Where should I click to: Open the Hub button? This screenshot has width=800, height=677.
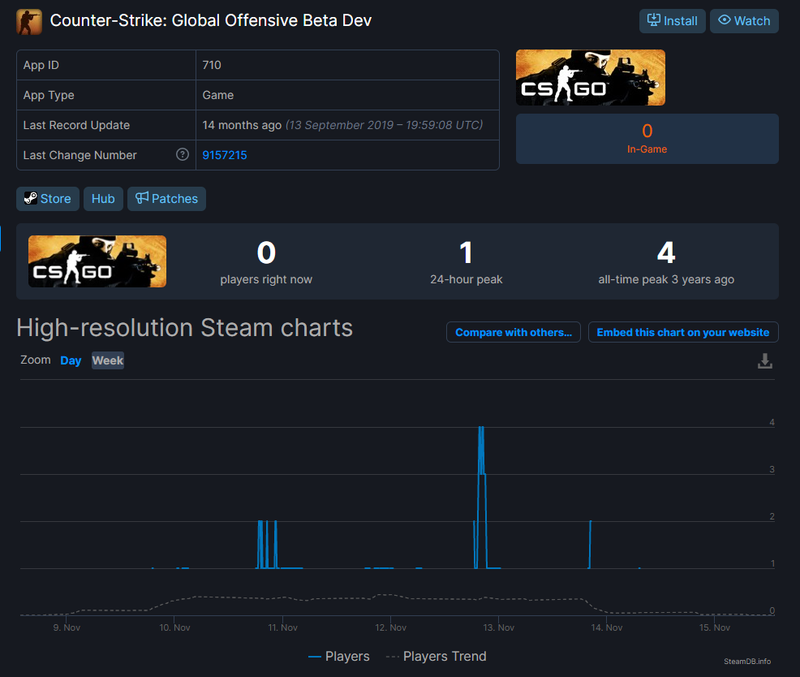click(x=103, y=198)
